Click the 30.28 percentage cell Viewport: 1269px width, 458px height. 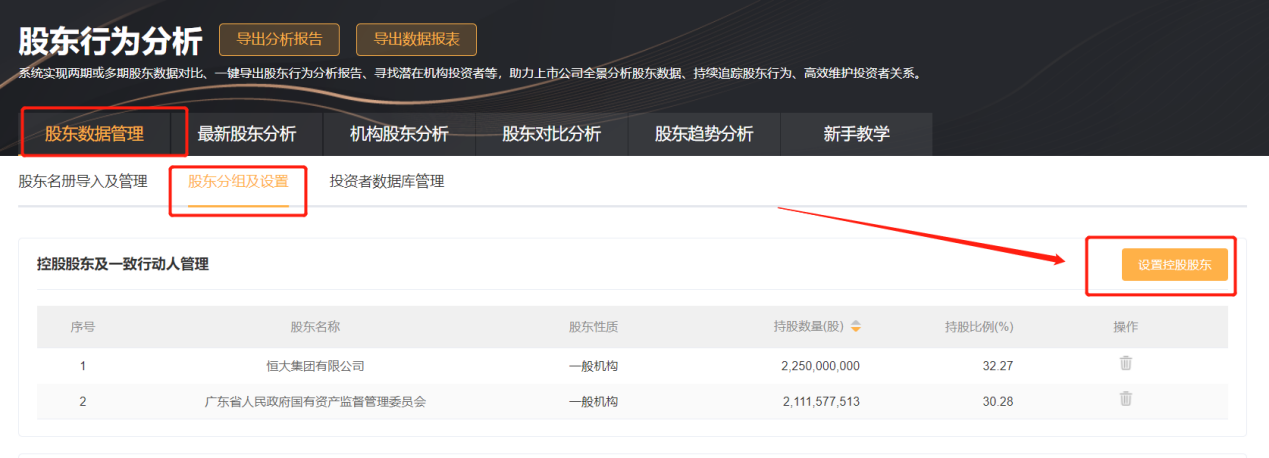[x=998, y=402]
